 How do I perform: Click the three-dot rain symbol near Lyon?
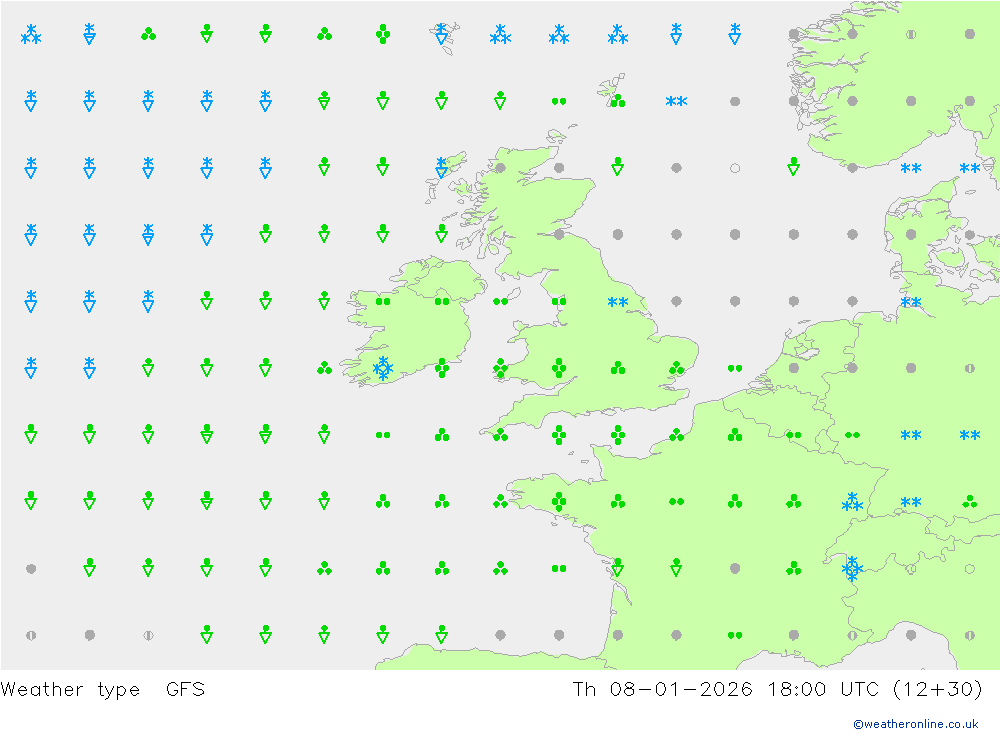tap(793, 568)
